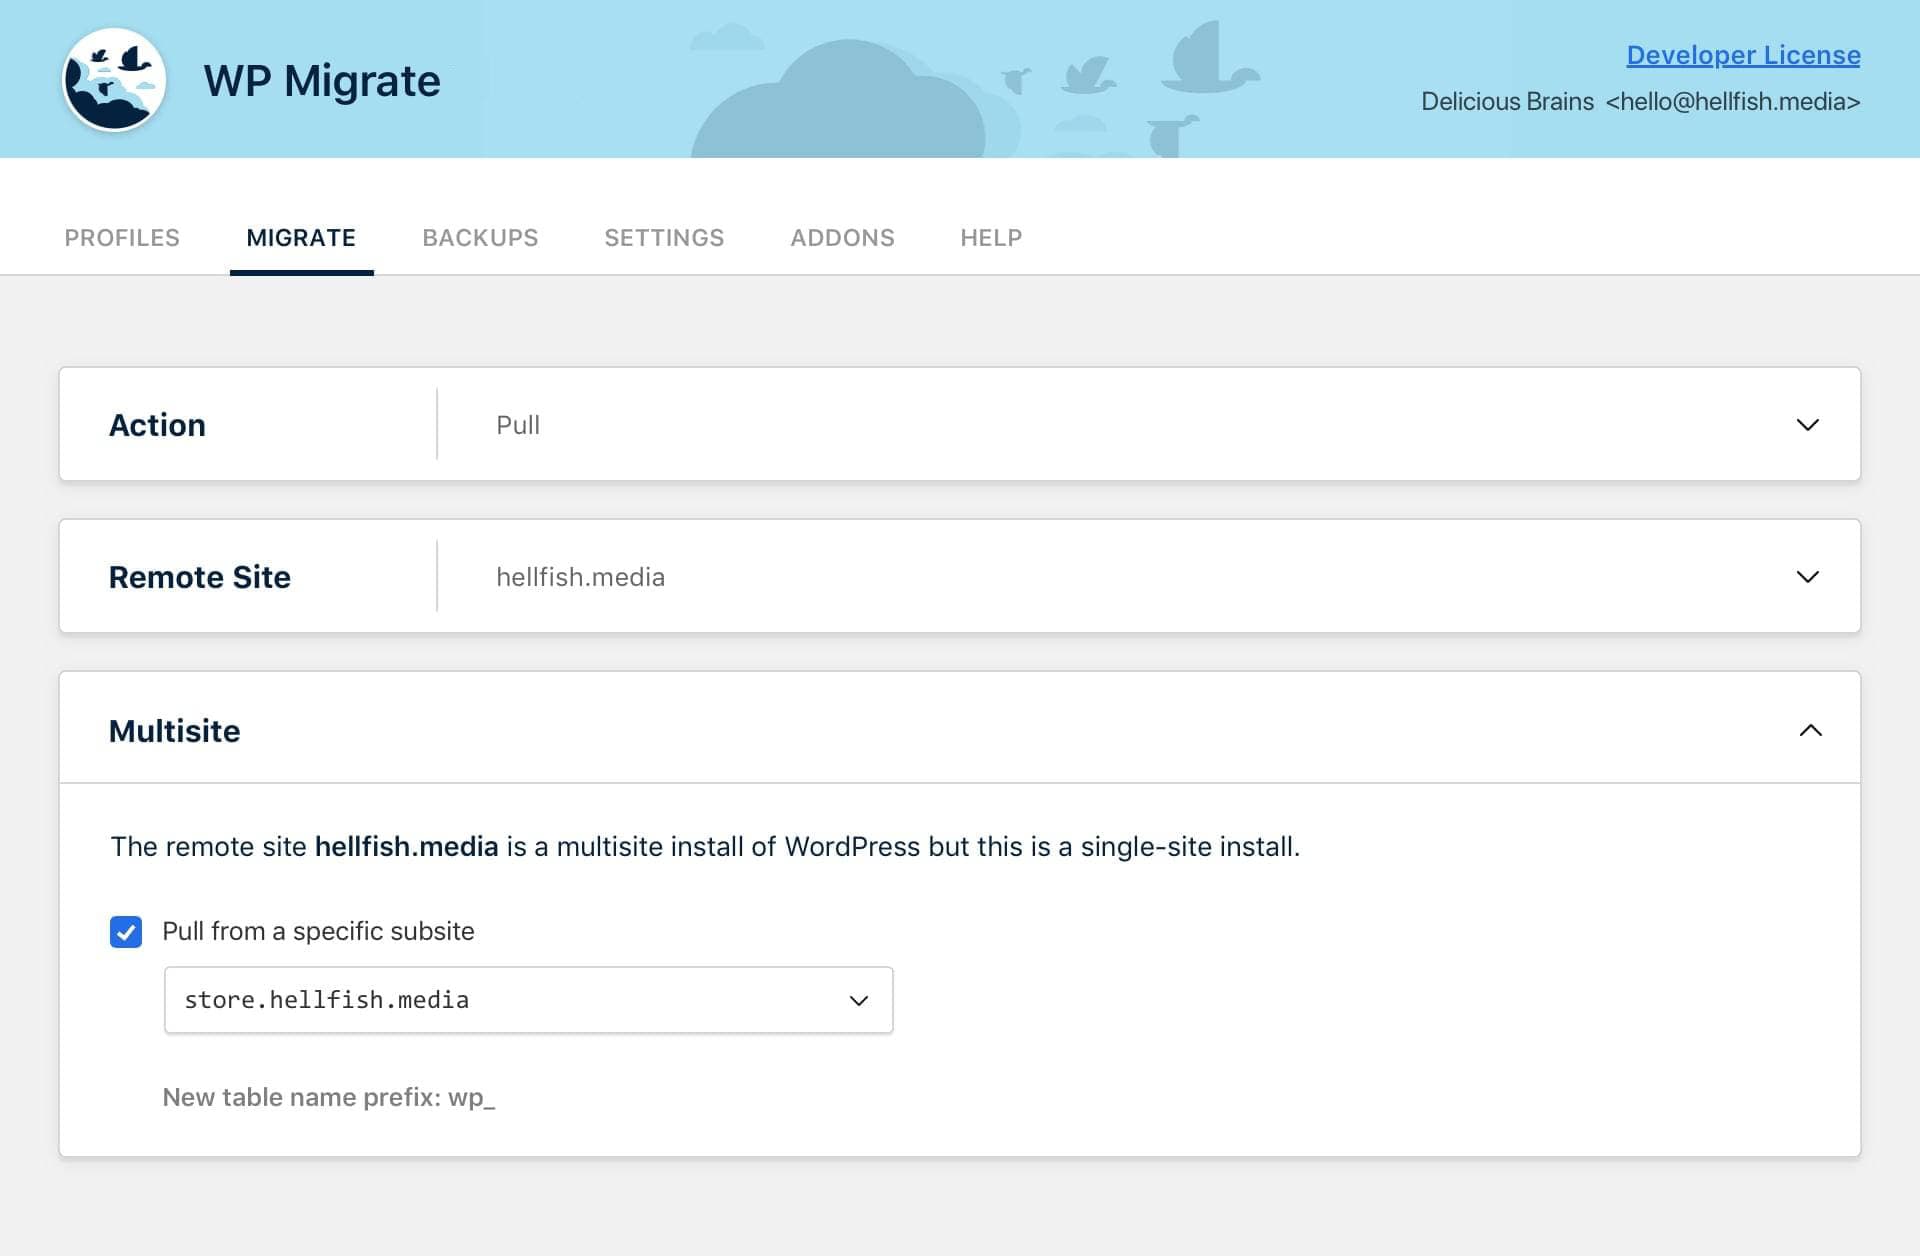Click the 'New table name prefix: wp_' text
This screenshot has height=1256, width=1920.
pos(330,1097)
